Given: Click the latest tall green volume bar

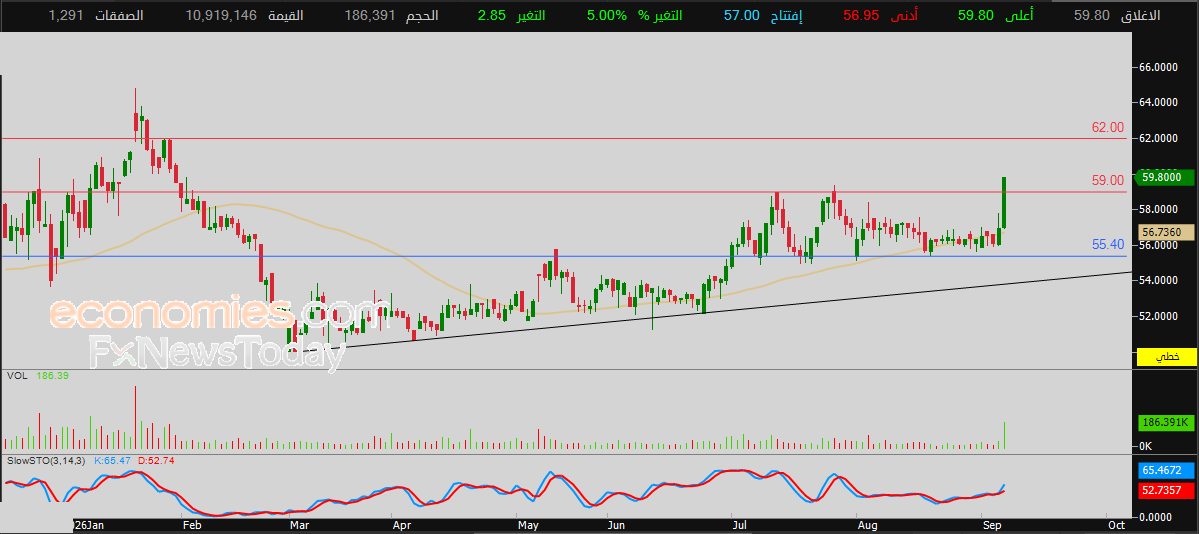Looking at the screenshot, I should click(1004, 435).
